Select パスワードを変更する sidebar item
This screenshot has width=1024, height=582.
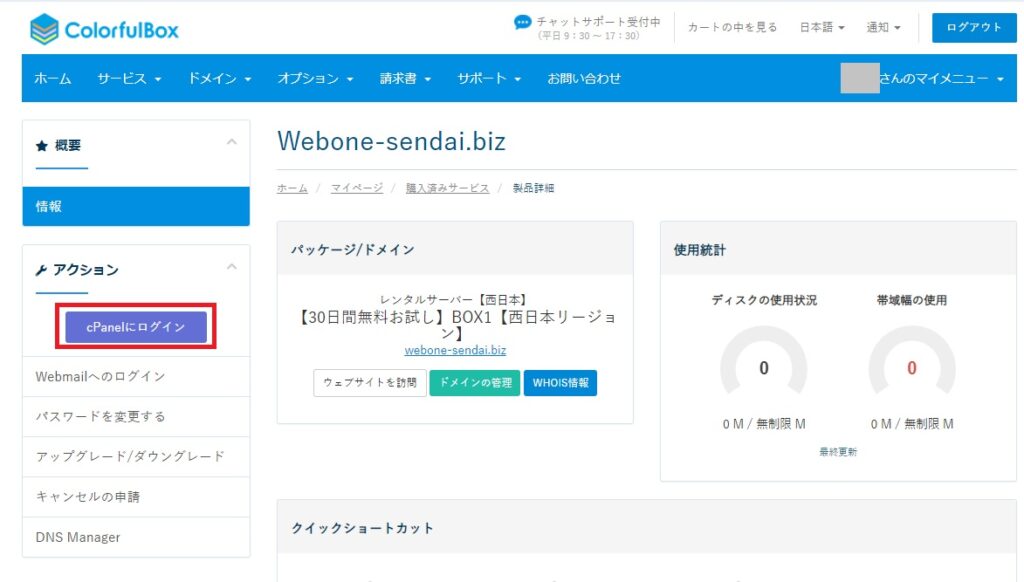(x=136, y=417)
